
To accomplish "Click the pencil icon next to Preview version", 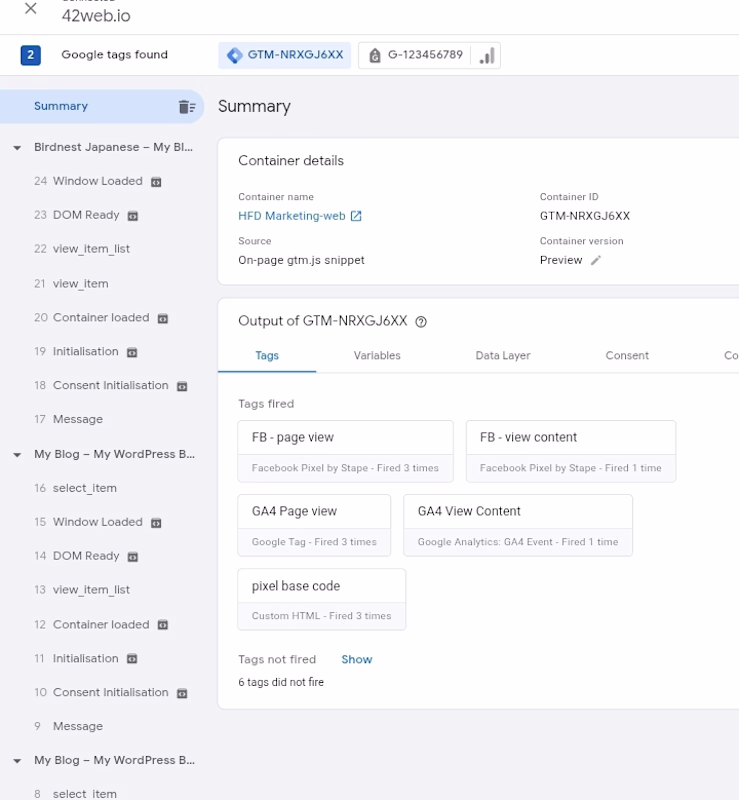I will (596, 261).
